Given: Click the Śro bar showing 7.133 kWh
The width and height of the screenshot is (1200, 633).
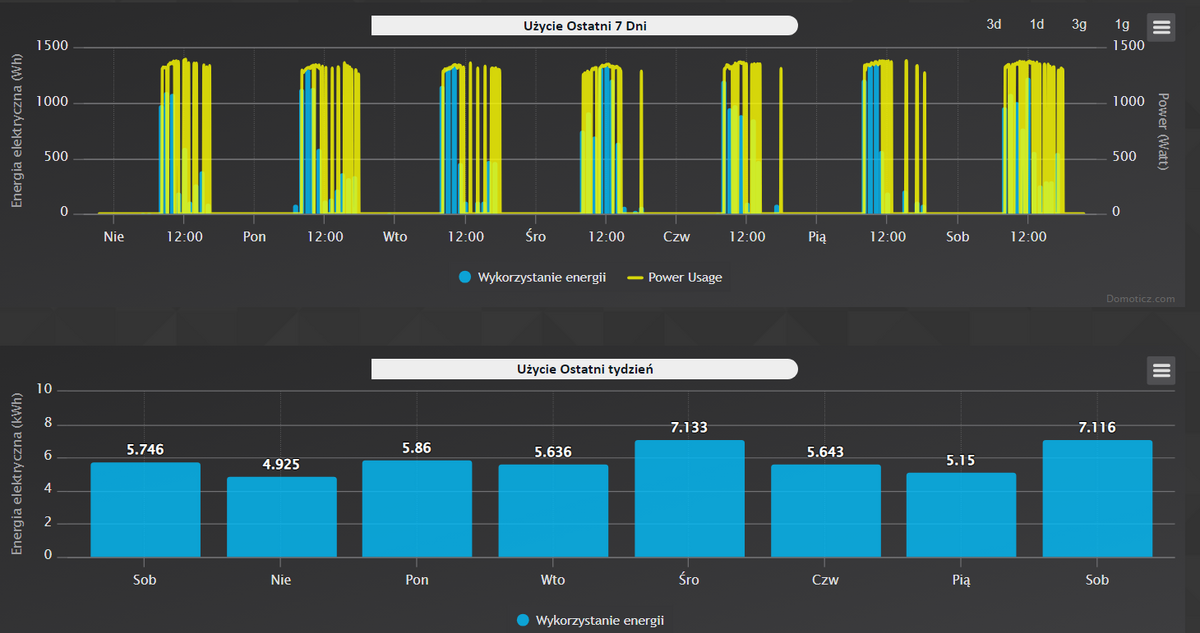Looking at the screenshot, I should click(x=689, y=500).
